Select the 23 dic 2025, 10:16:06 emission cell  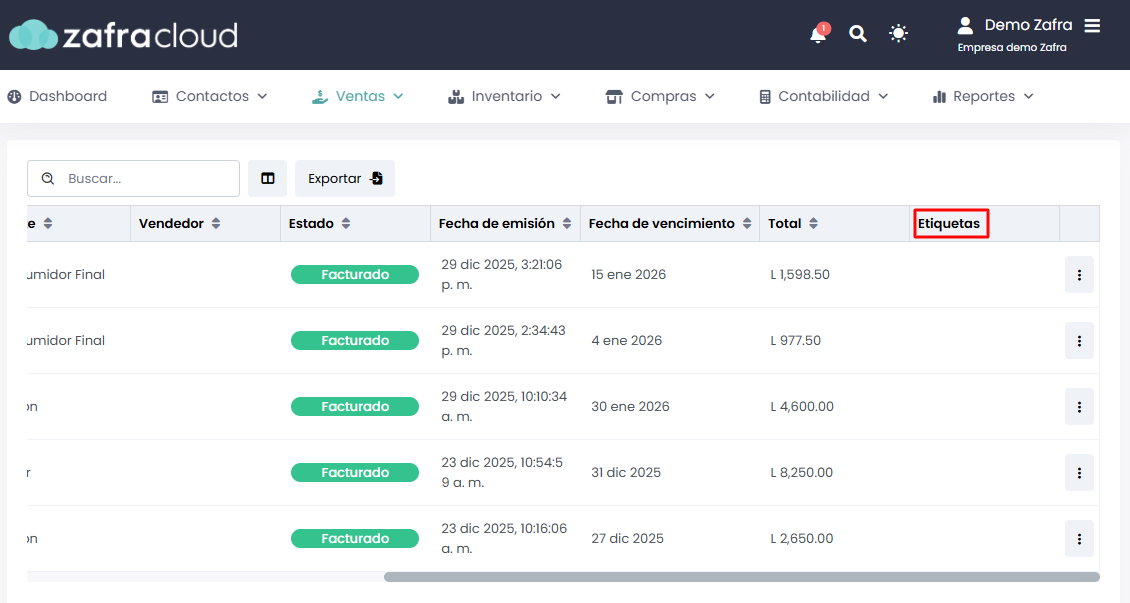504,539
